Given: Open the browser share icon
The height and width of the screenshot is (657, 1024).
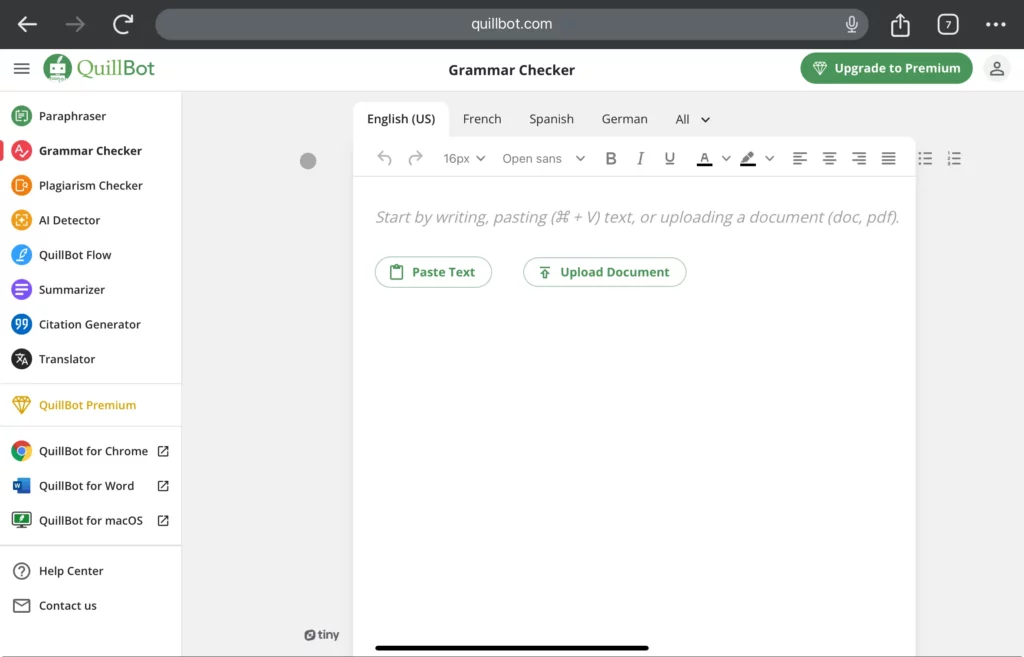Looking at the screenshot, I should pyautogui.click(x=900, y=25).
